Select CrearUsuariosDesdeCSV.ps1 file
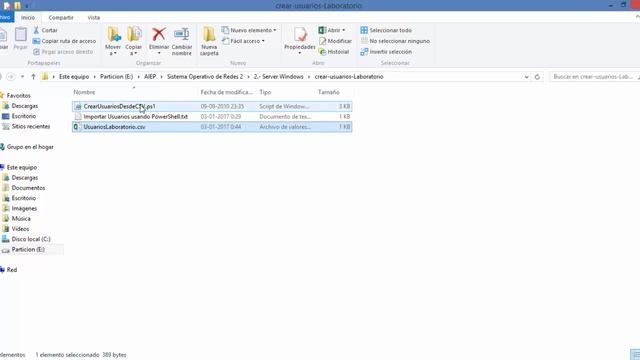The image size is (640, 360). click(x=212, y=106)
